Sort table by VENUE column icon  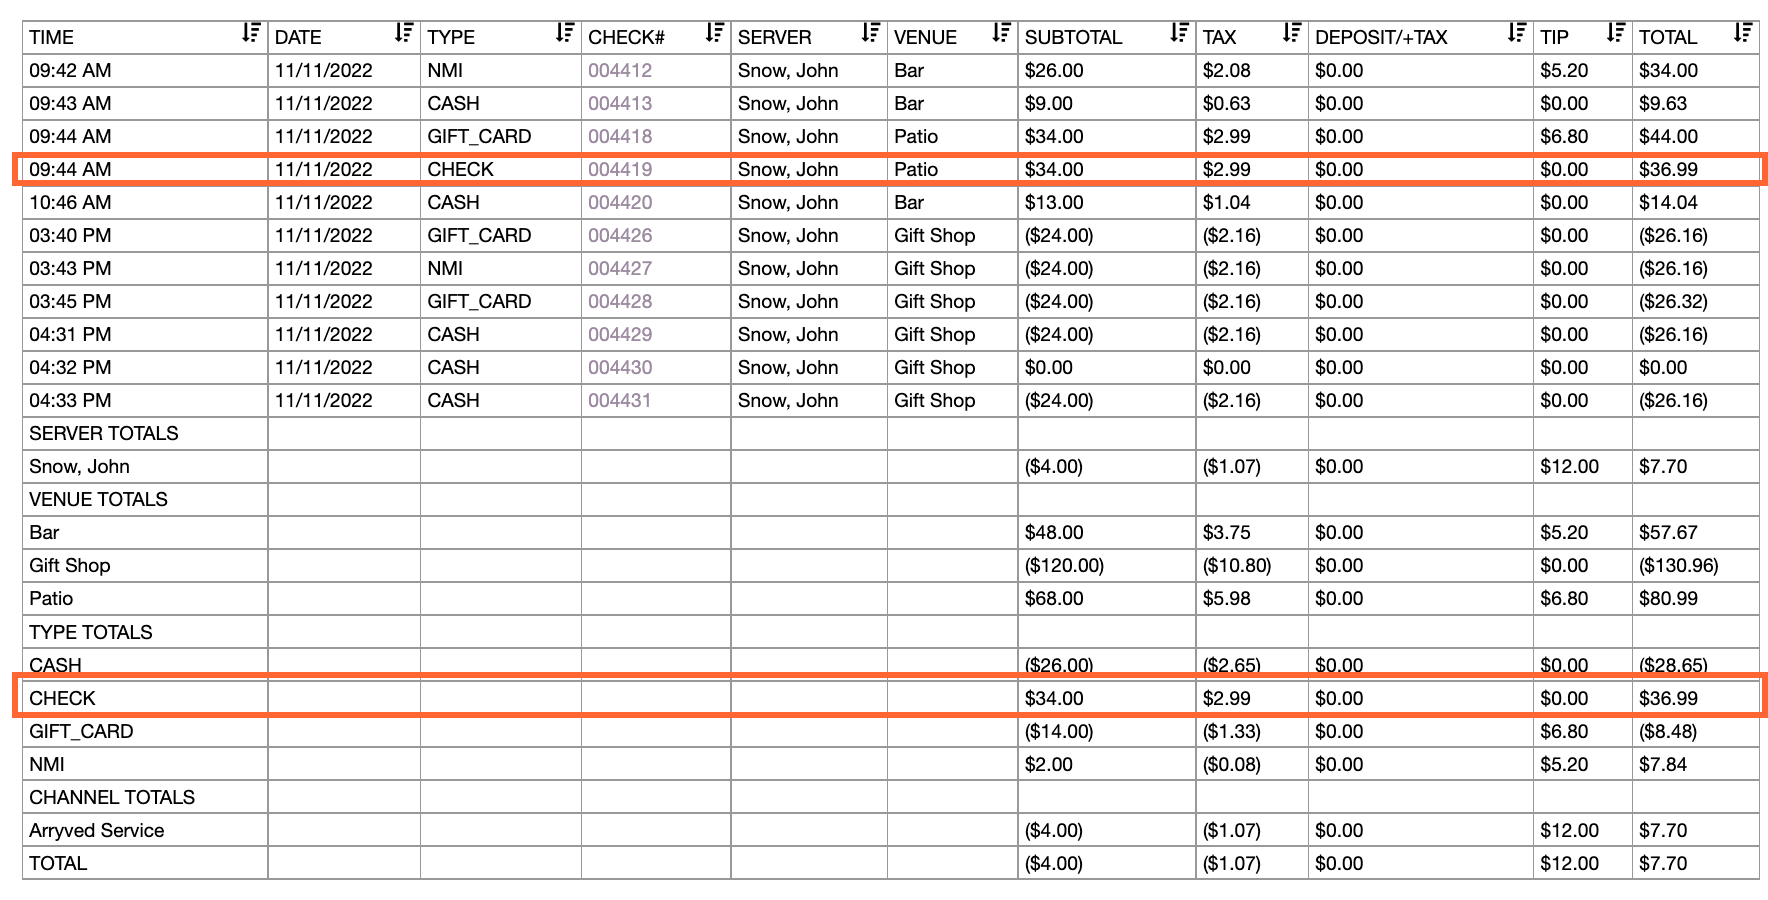coord(1001,33)
